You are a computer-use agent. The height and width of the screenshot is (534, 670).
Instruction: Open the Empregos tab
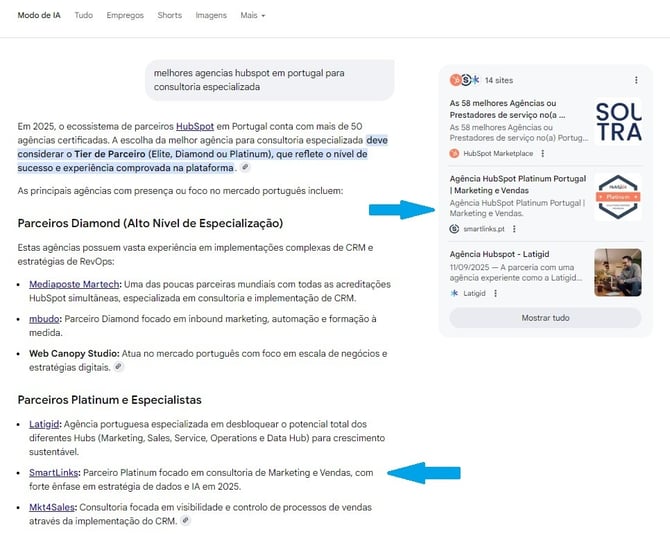pyautogui.click(x=125, y=15)
